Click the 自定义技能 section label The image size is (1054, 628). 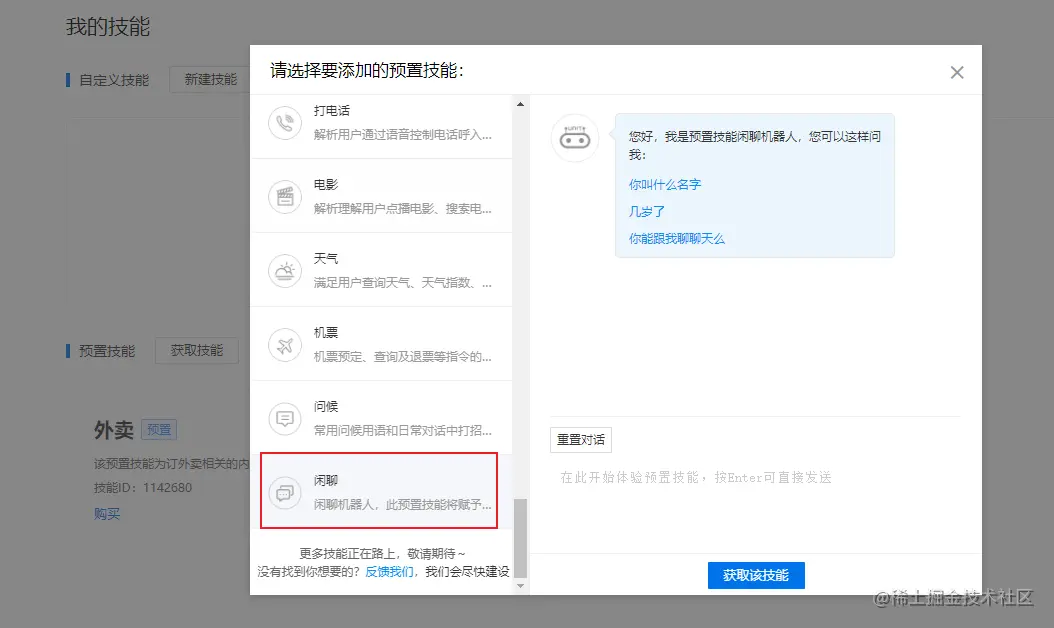click(114, 80)
